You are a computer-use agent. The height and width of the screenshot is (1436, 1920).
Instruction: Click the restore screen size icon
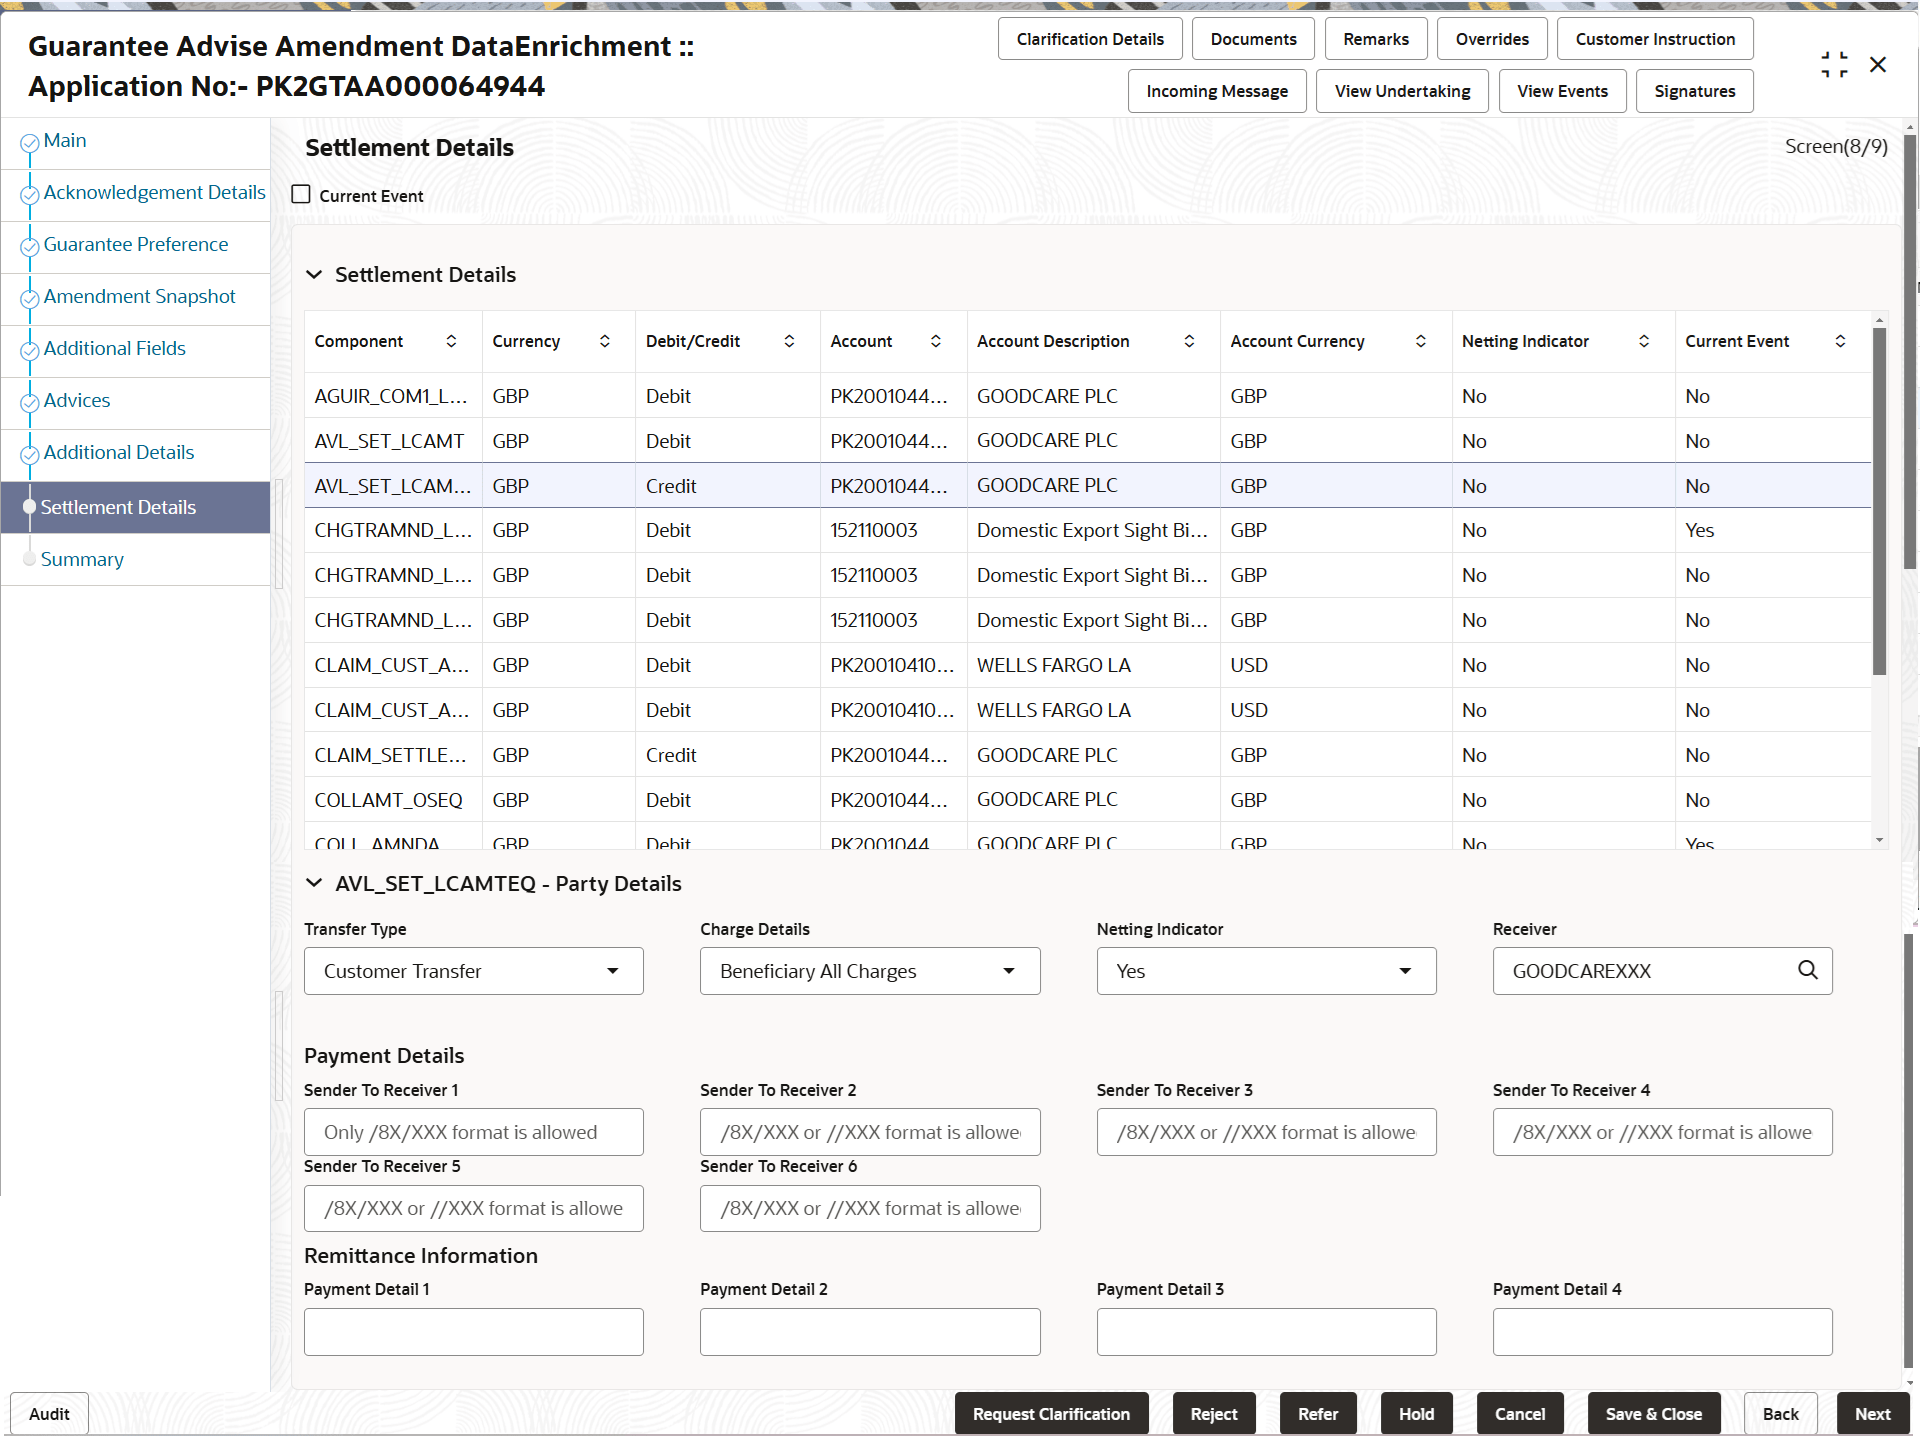pos(1835,64)
